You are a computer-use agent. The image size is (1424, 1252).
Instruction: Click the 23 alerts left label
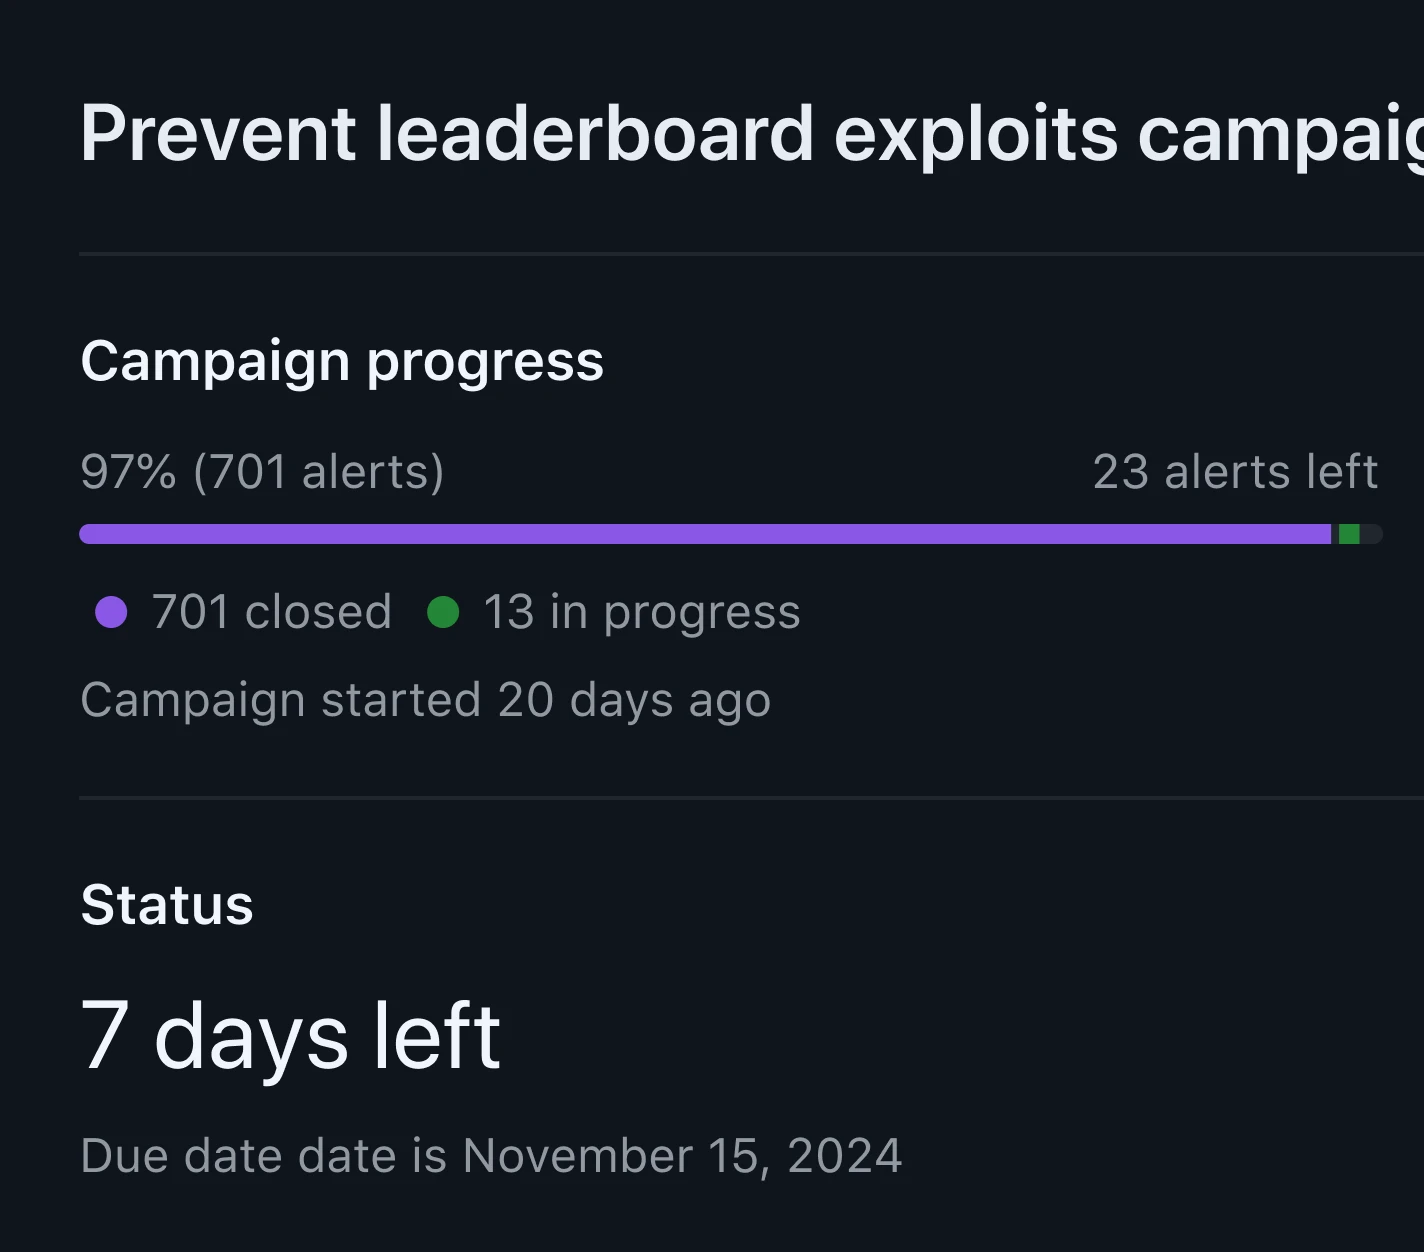tap(1235, 471)
